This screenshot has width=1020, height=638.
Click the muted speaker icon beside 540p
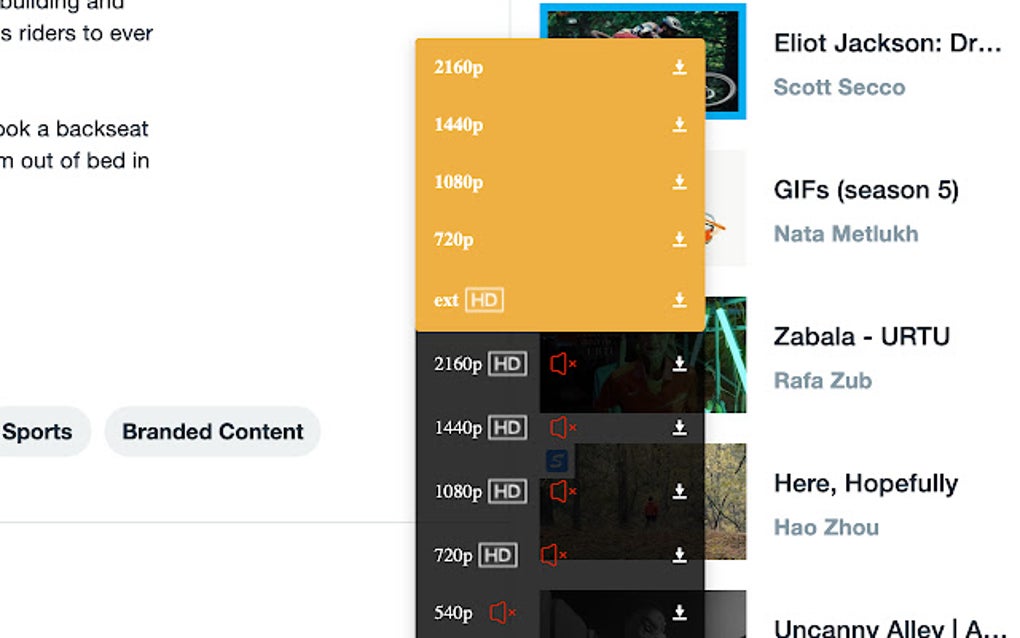pyautogui.click(x=502, y=613)
